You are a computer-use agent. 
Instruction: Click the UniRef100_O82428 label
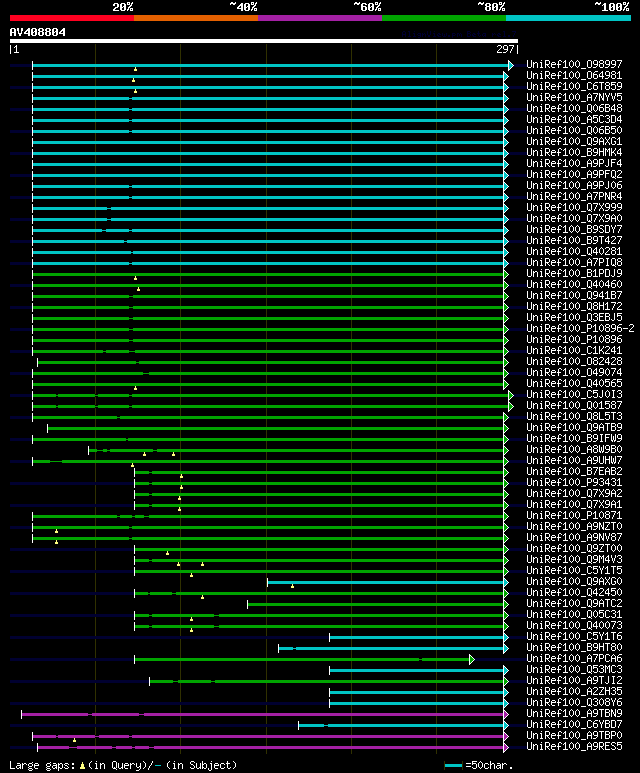[x=574, y=362]
